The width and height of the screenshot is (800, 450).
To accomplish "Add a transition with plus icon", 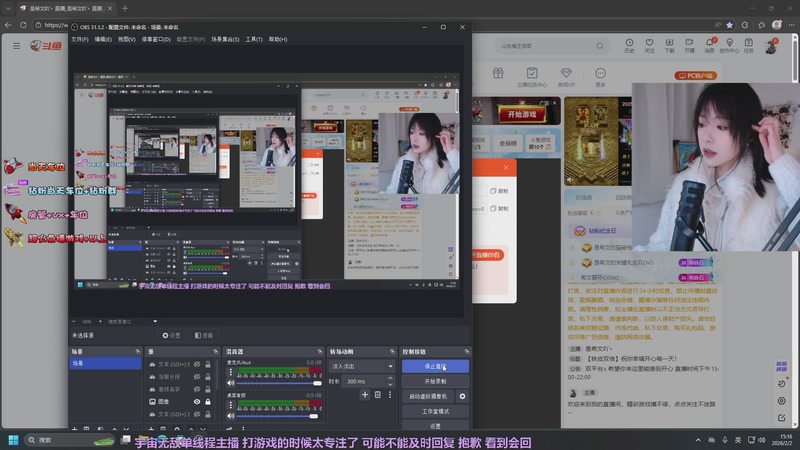I will pyautogui.click(x=365, y=395).
